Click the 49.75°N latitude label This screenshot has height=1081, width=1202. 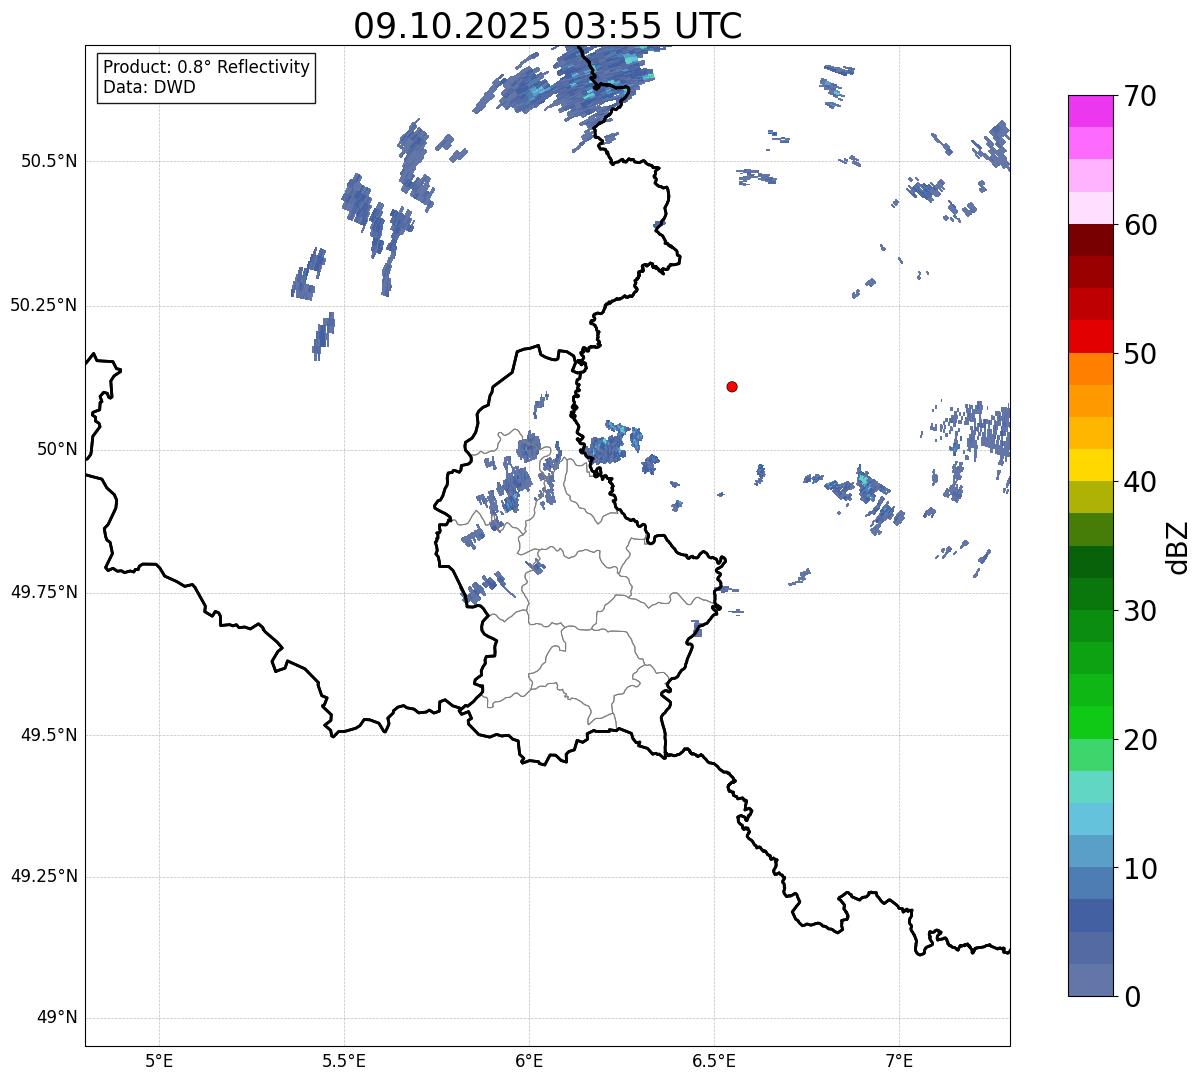(x=44, y=592)
